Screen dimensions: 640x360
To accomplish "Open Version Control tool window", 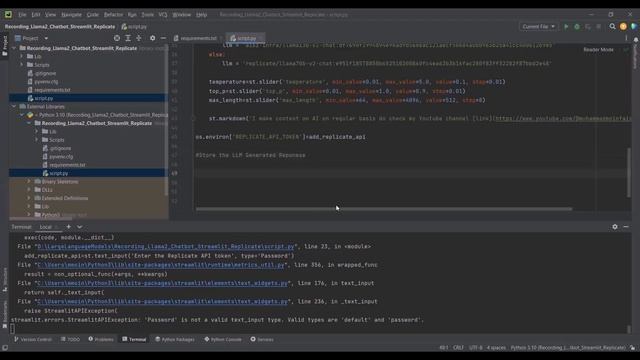I will 33,339.
